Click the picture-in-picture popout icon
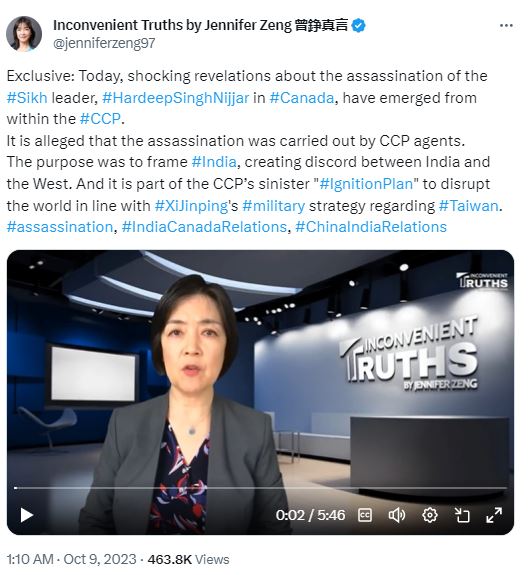The image size is (530, 575). click(462, 515)
